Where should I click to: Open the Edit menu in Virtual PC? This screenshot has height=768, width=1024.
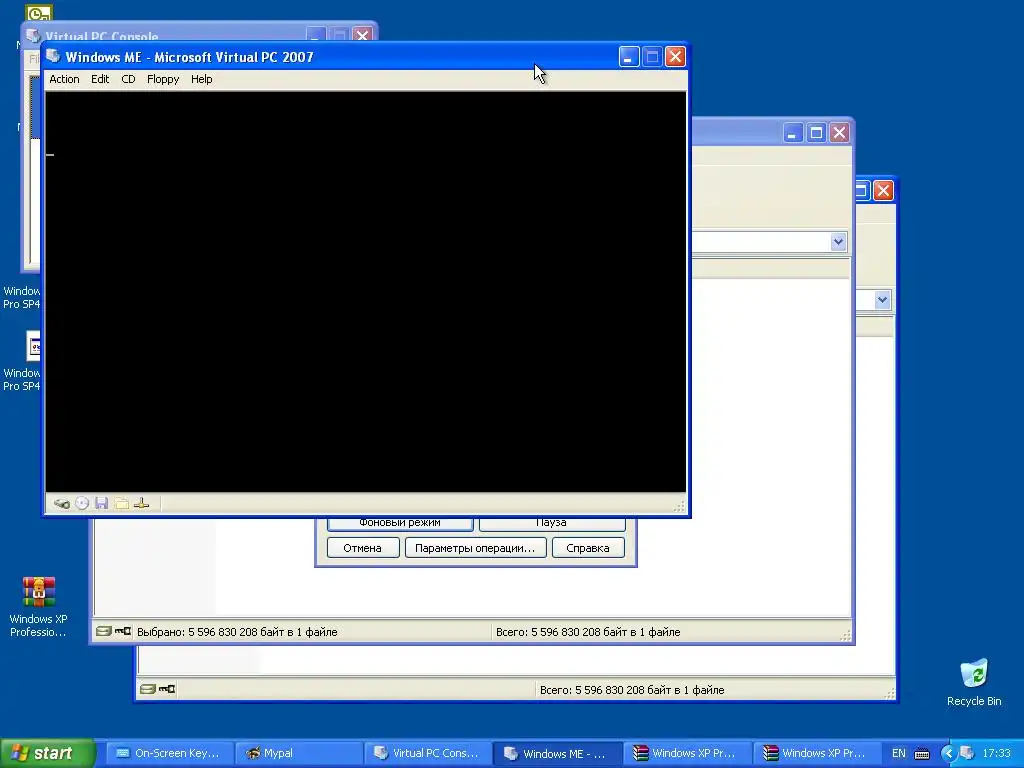pos(100,79)
